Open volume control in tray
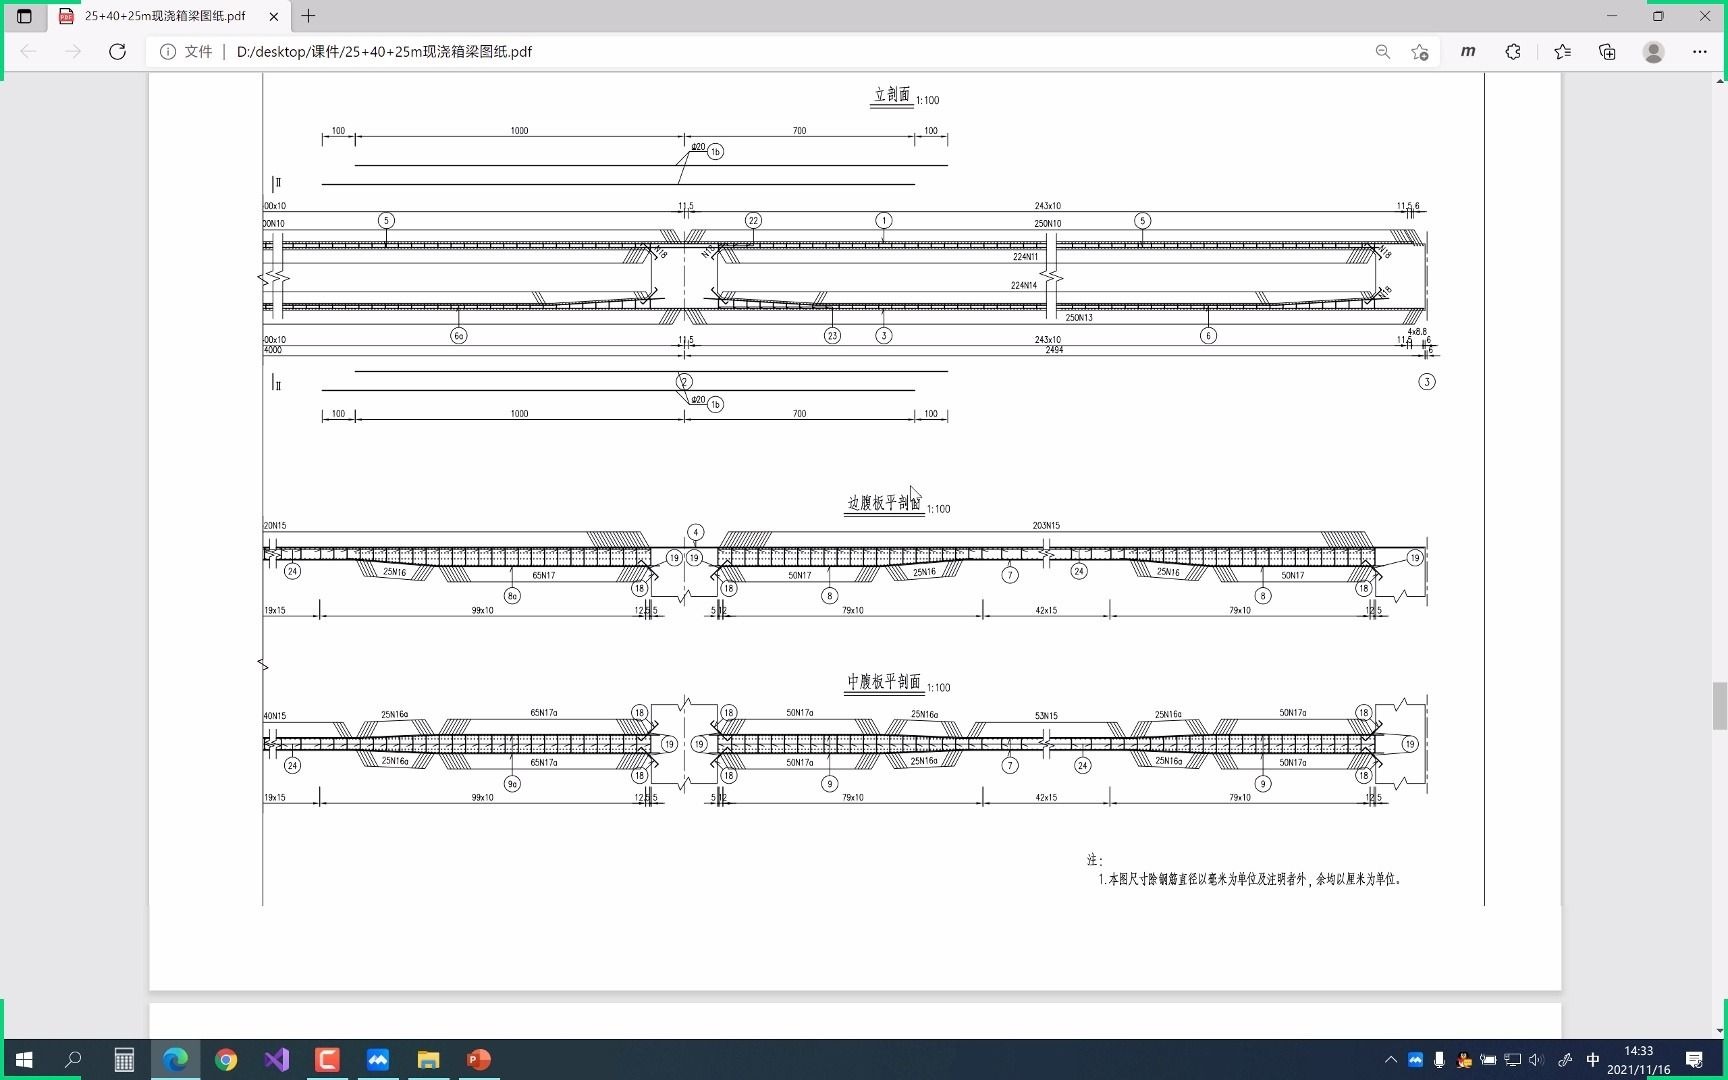 tap(1537, 1060)
